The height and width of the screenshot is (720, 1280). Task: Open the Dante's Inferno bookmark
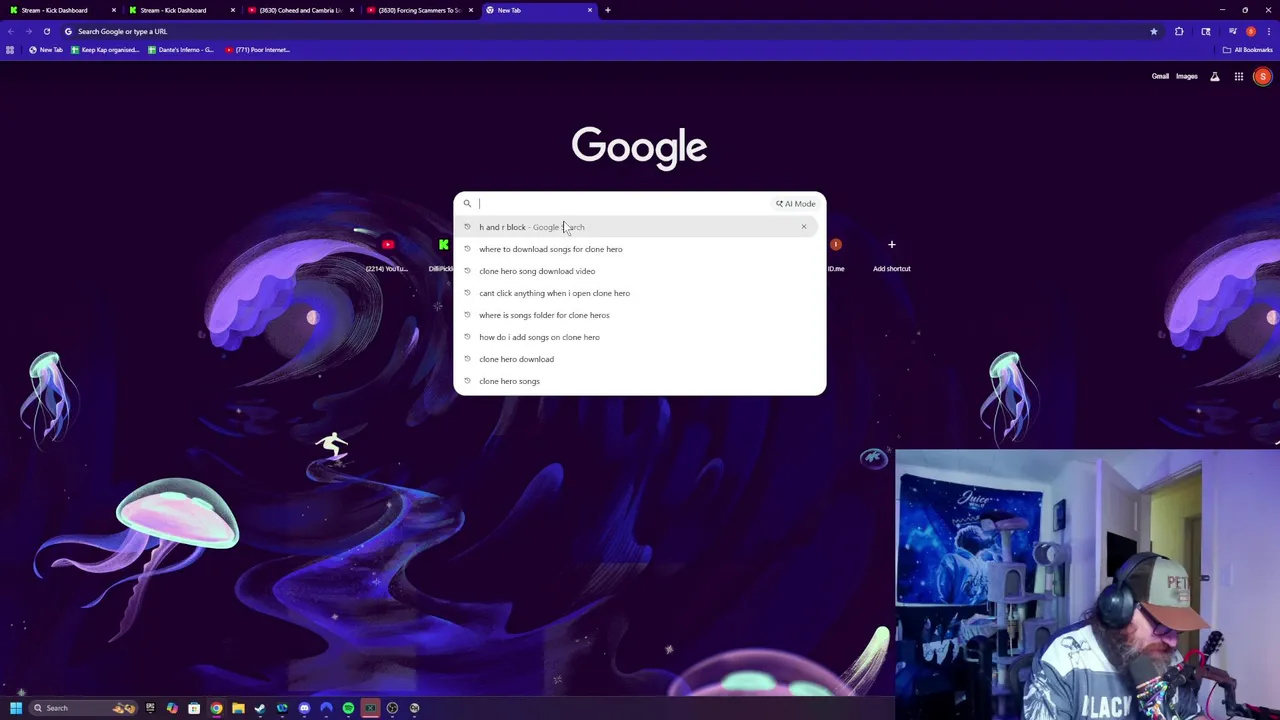[181, 50]
